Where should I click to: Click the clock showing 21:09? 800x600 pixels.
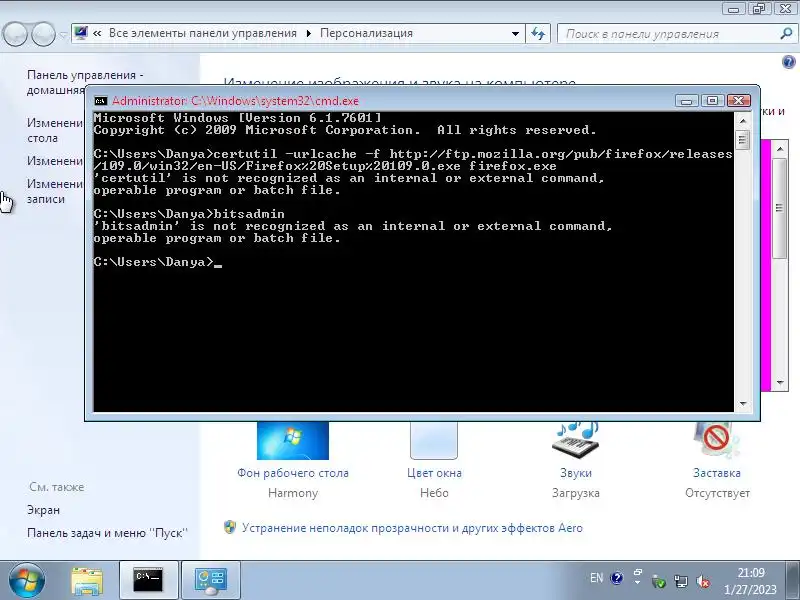tap(751, 572)
